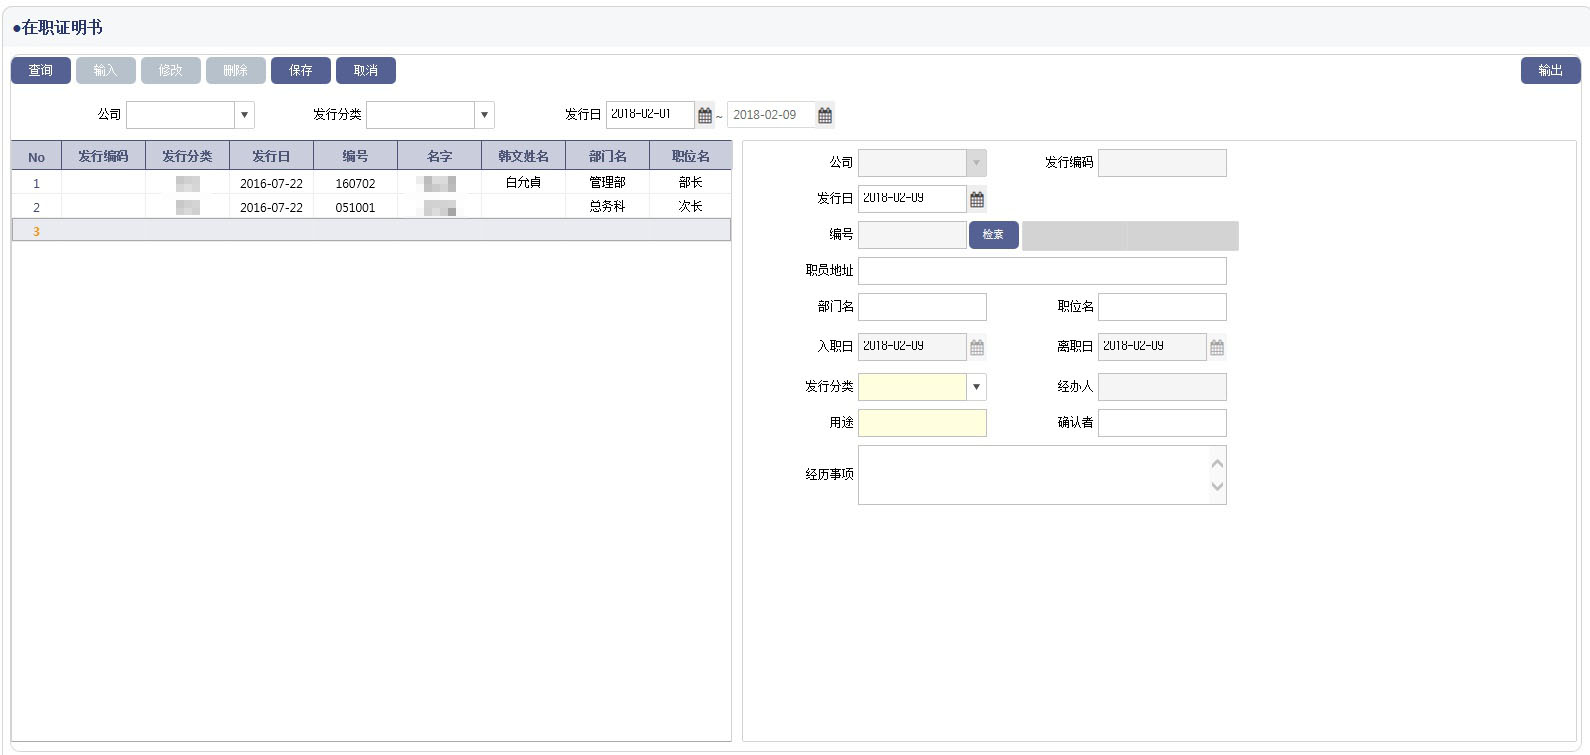Click the 检索 search button
This screenshot has width=1590, height=755.
[993, 235]
